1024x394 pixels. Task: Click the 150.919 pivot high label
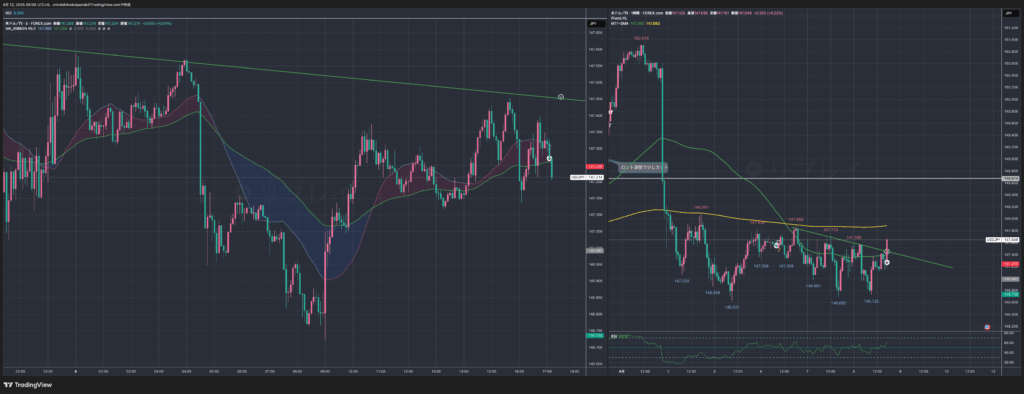640,38
